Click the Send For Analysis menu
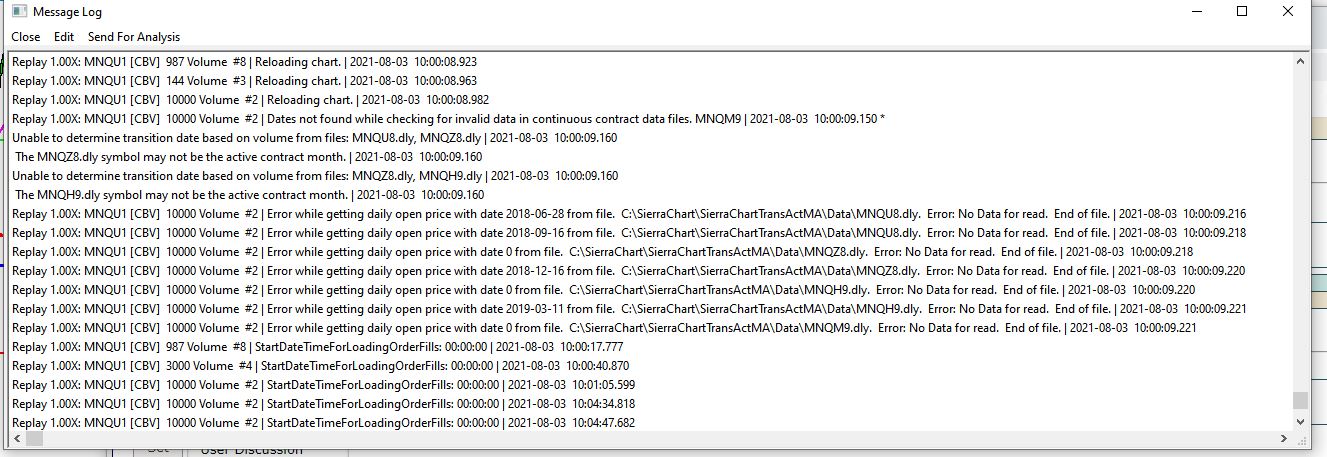 pos(134,37)
